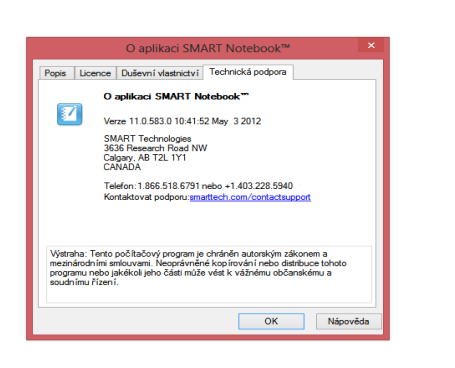
Task: Close the O aplikaci SMART Notebook dialog
Action: coord(371,45)
